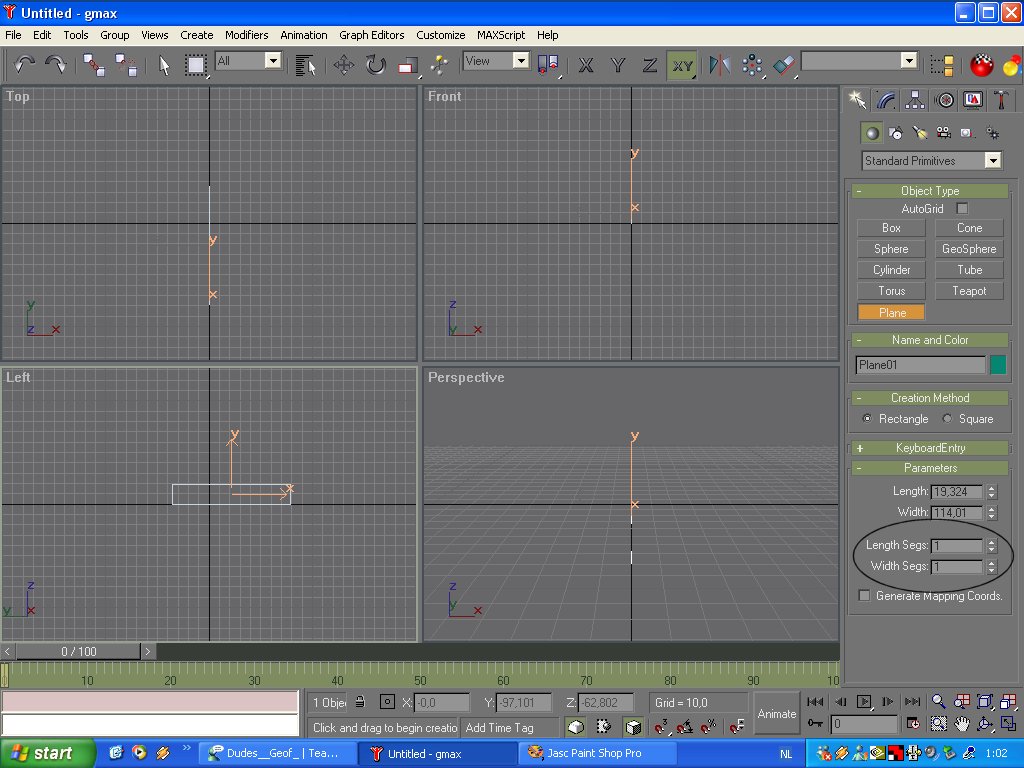Screen dimensions: 1024x768
Task: Restrict transform to Z axis
Action: (x=650, y=65)
